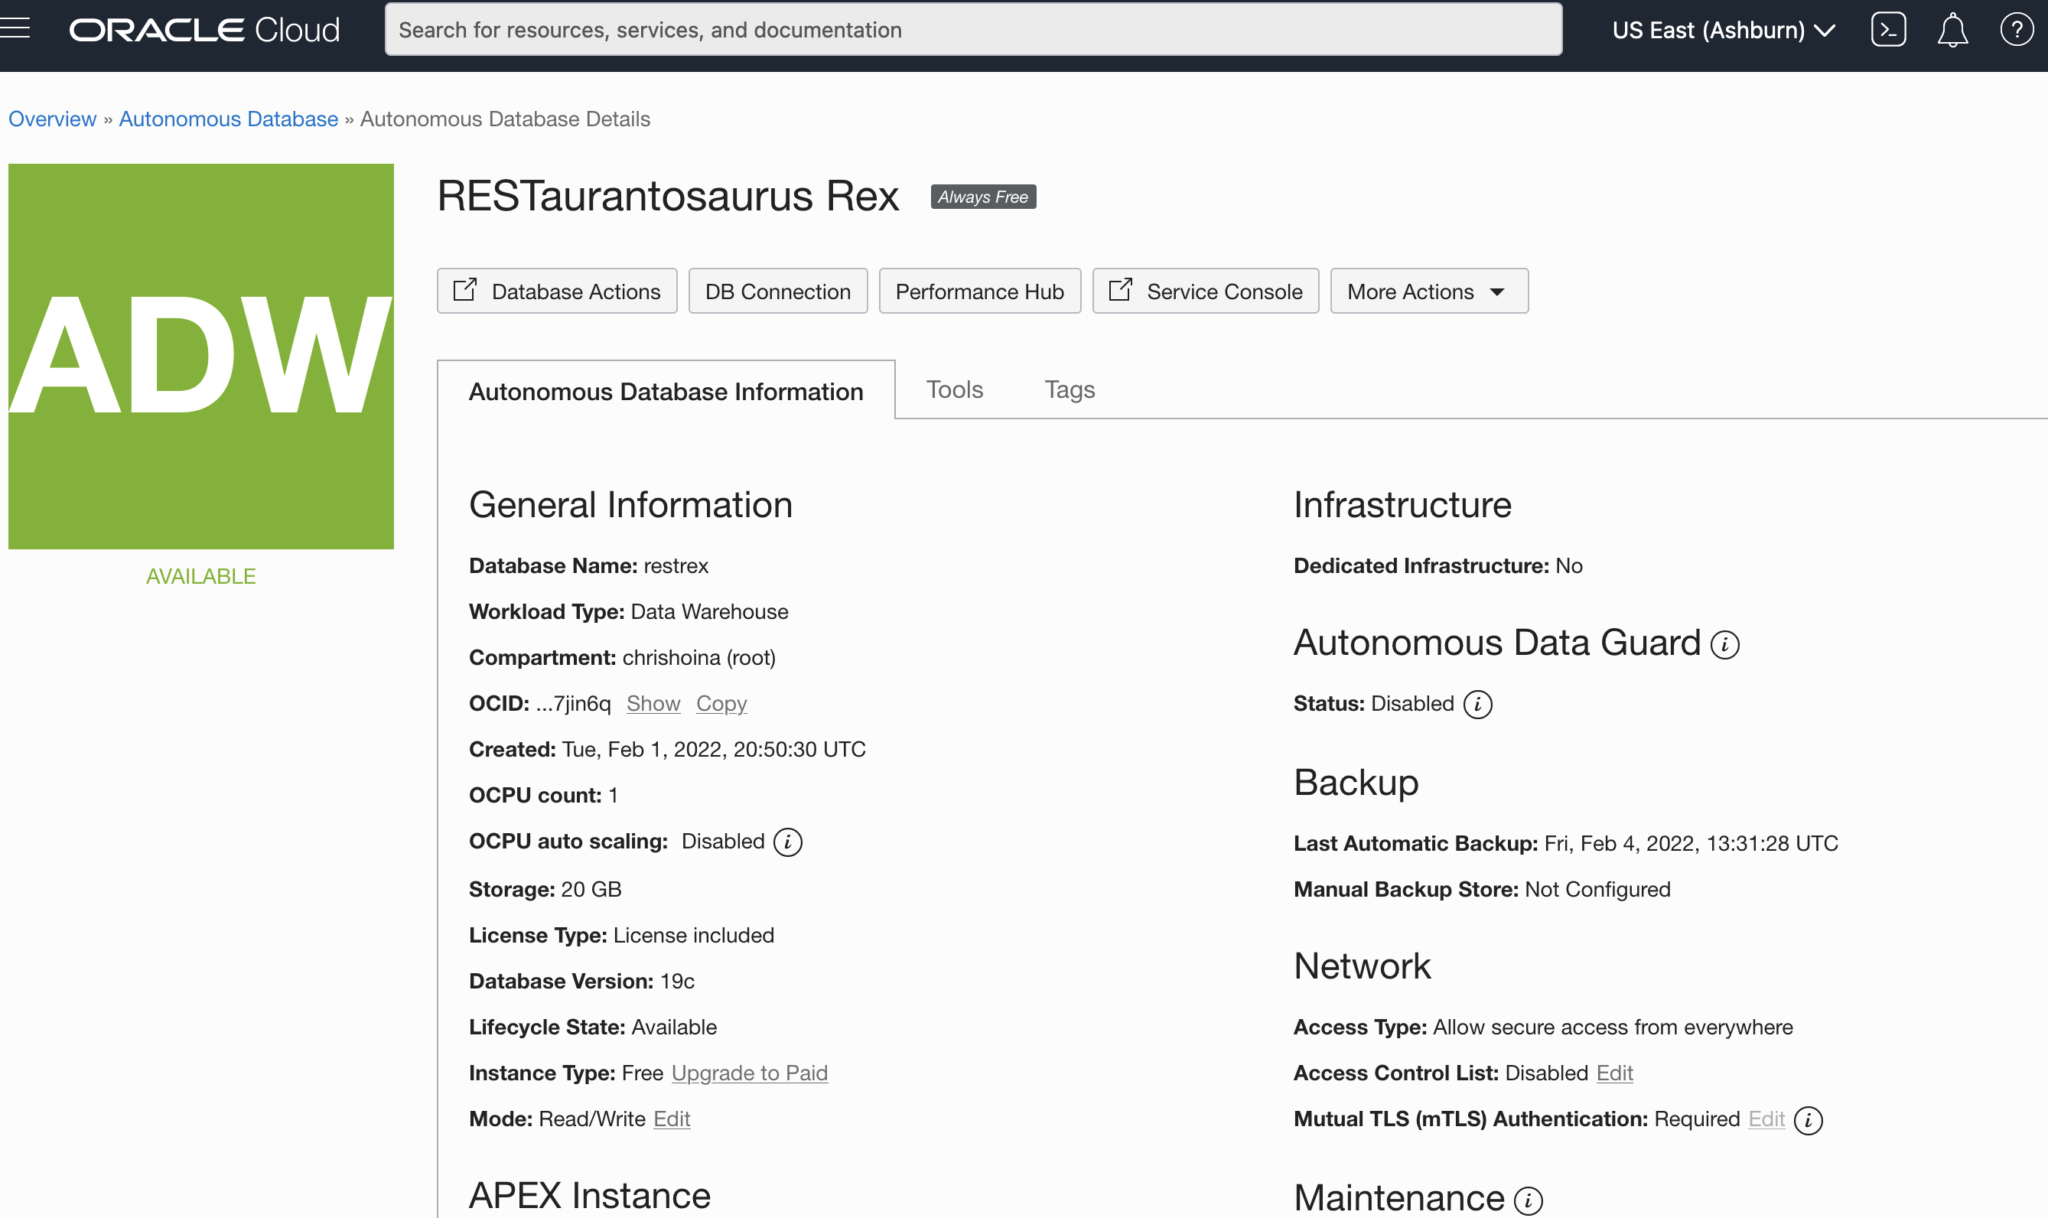Switch to the Tools tab
This screenshot has width=2048, height=1218.
pyautogui.click(x=954, y=390)
